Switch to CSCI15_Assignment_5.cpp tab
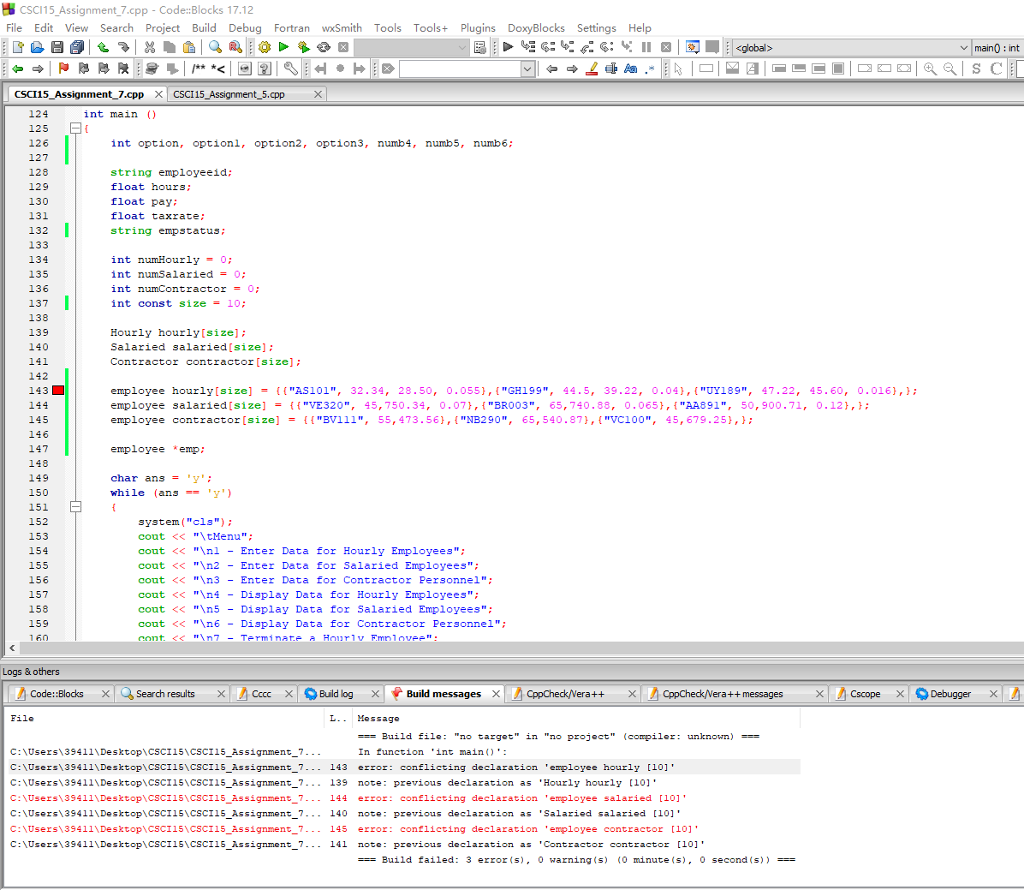Image resolution: width=1024 pixels, height=890 pixels. pyautogui.click(x=229, y=94)
